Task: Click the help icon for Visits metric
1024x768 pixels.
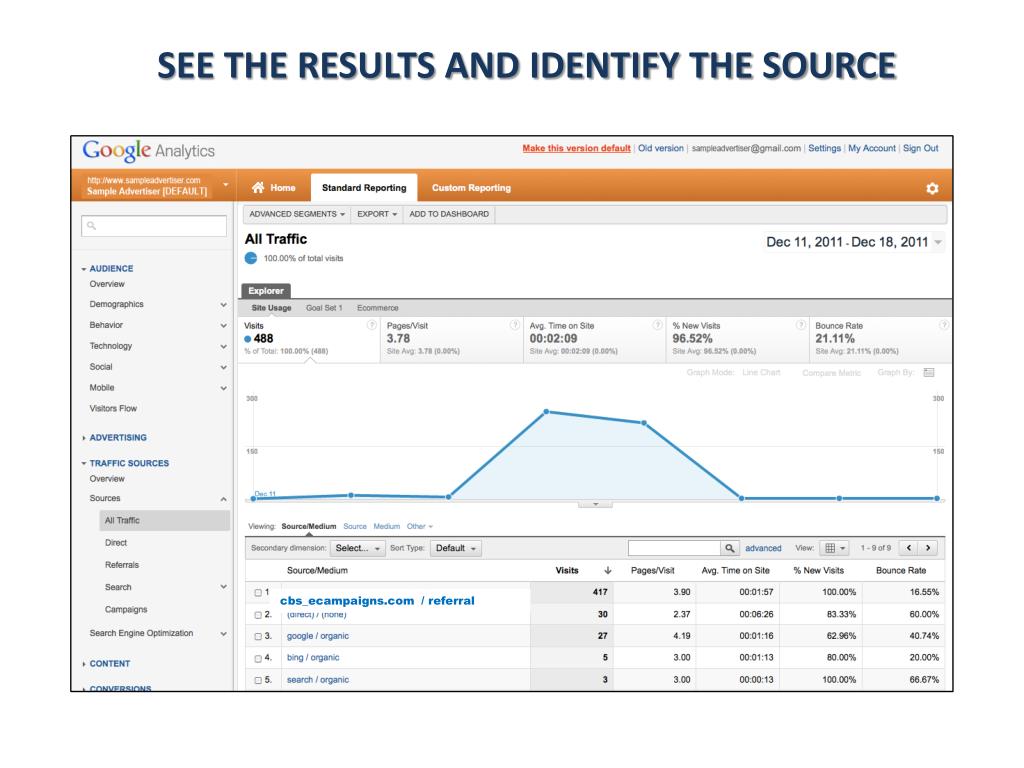Action: [x=372, y=325]
